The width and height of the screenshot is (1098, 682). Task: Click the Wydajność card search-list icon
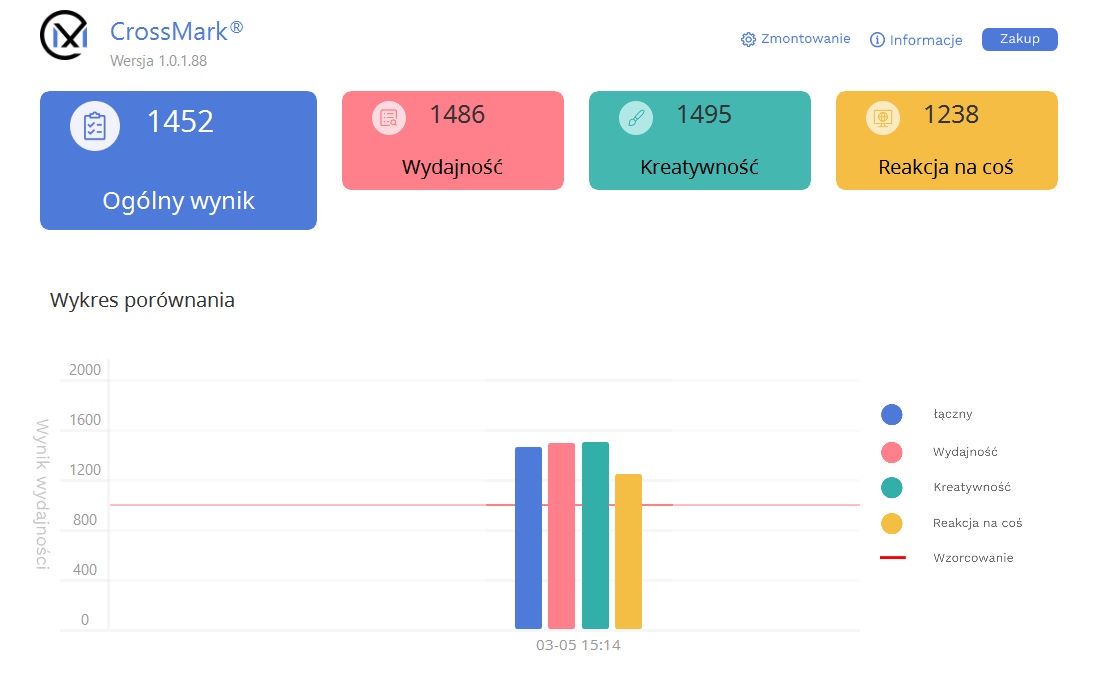pyautogui.click(x=389, y=118)
